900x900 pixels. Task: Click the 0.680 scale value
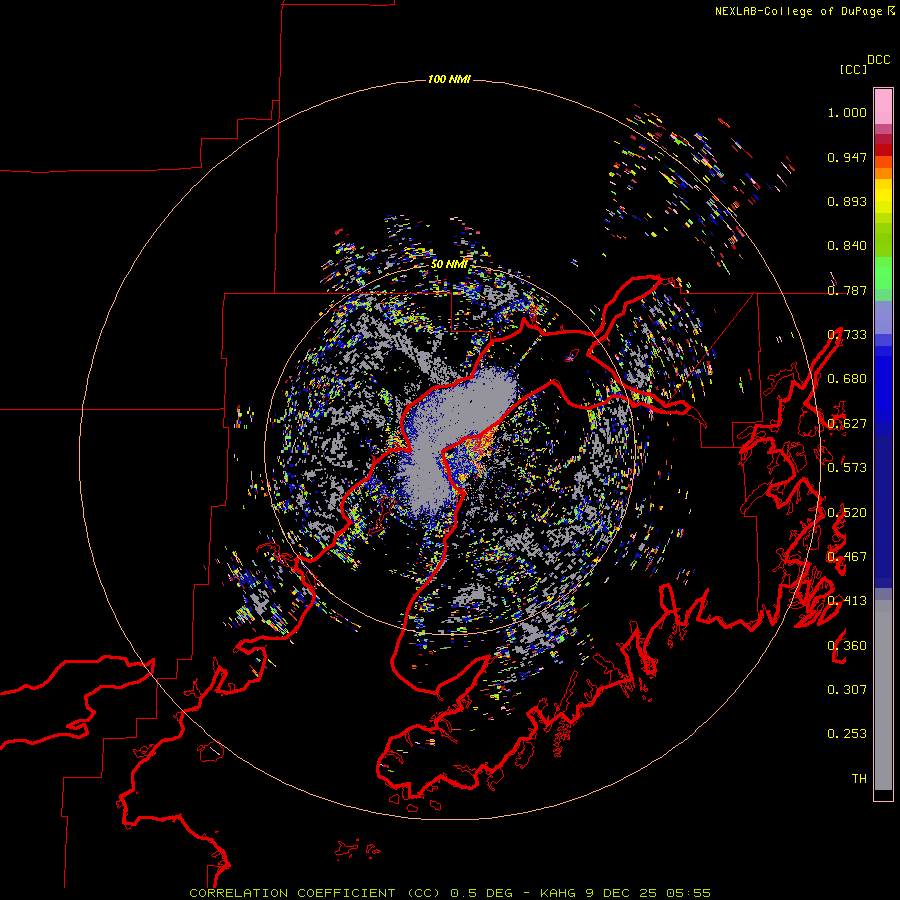847,379
